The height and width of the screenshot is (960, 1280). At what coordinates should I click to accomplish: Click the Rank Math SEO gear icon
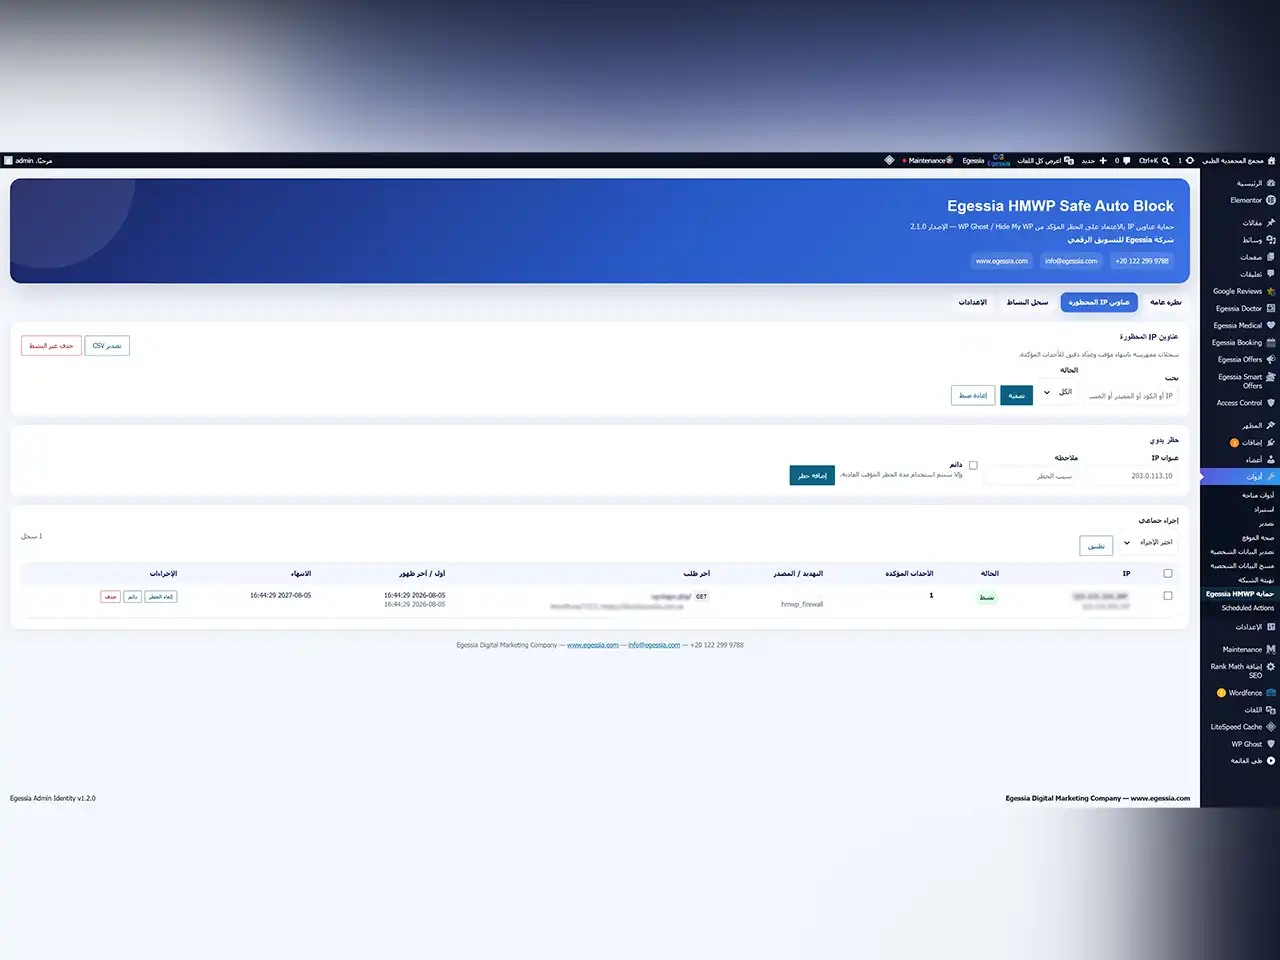(1271, 666)
